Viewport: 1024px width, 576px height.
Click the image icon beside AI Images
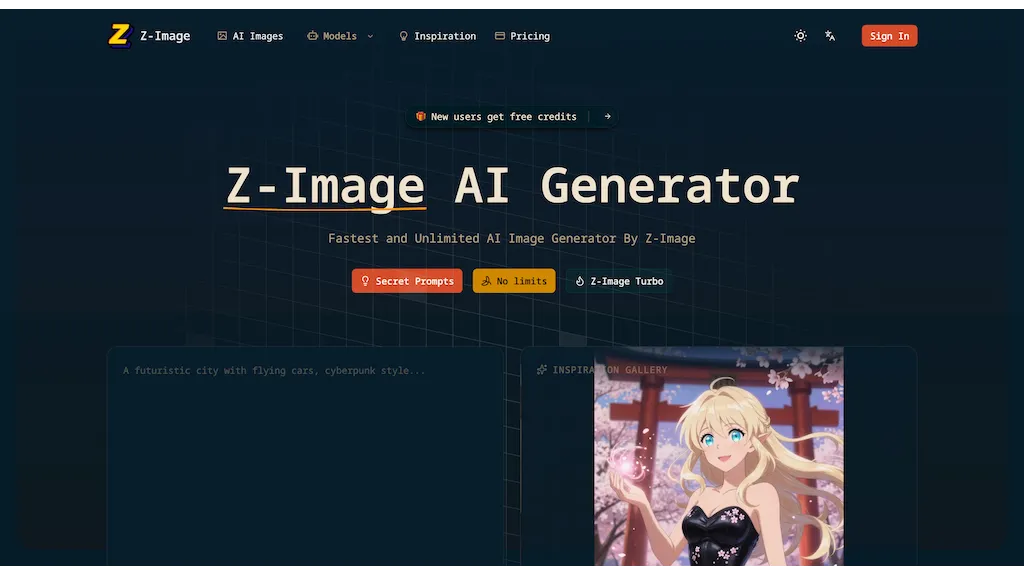tap(222, 36)
